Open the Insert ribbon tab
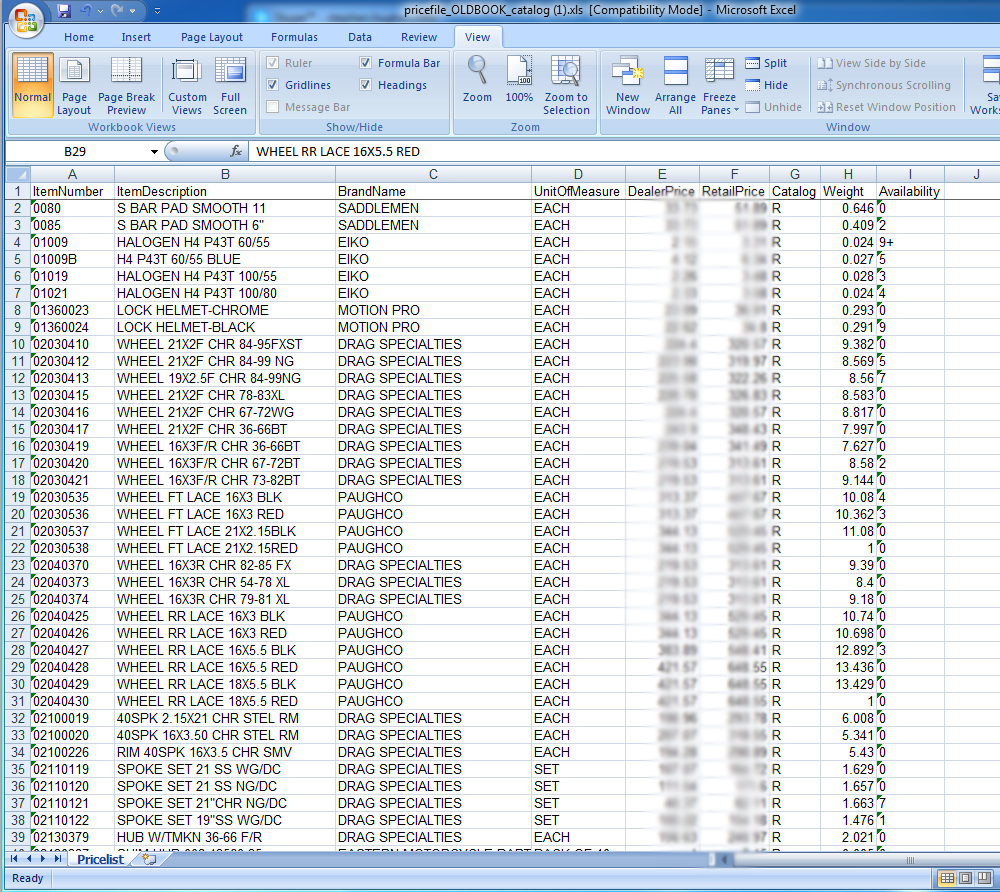Screen dimensions: 1000x892 (136, 37)
